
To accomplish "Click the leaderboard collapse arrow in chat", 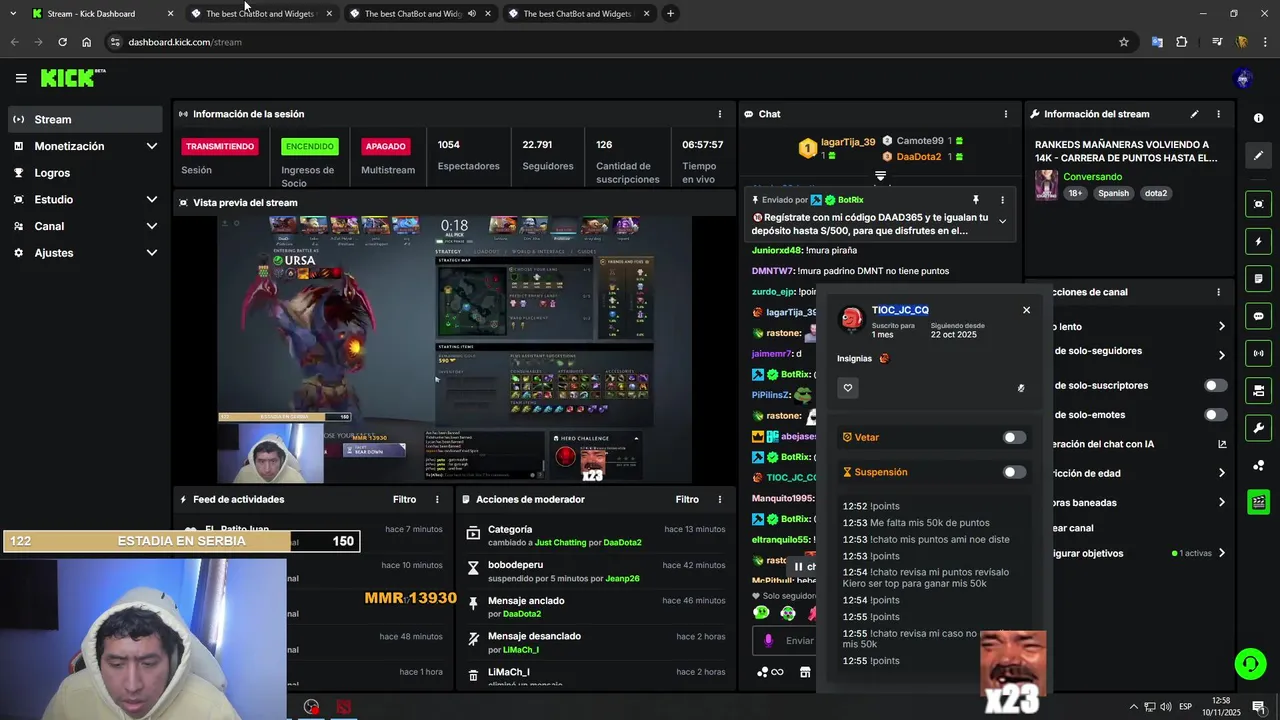I will [x=880, y=176].
